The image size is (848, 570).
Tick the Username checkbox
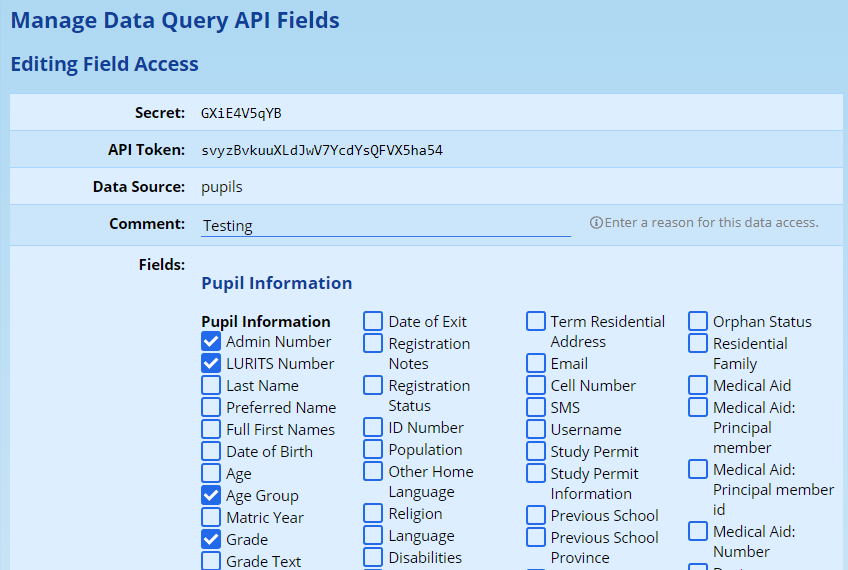[x=536, y=429]
